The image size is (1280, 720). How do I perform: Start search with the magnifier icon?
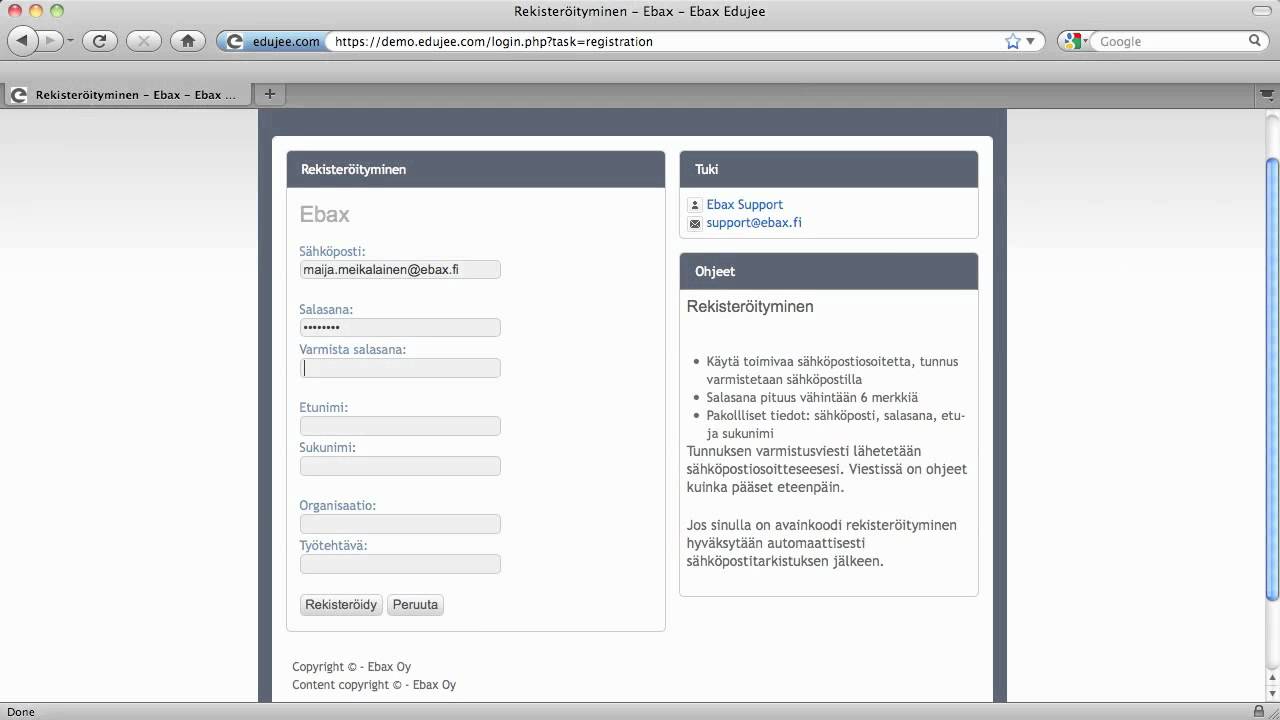tap(1255, 41)
